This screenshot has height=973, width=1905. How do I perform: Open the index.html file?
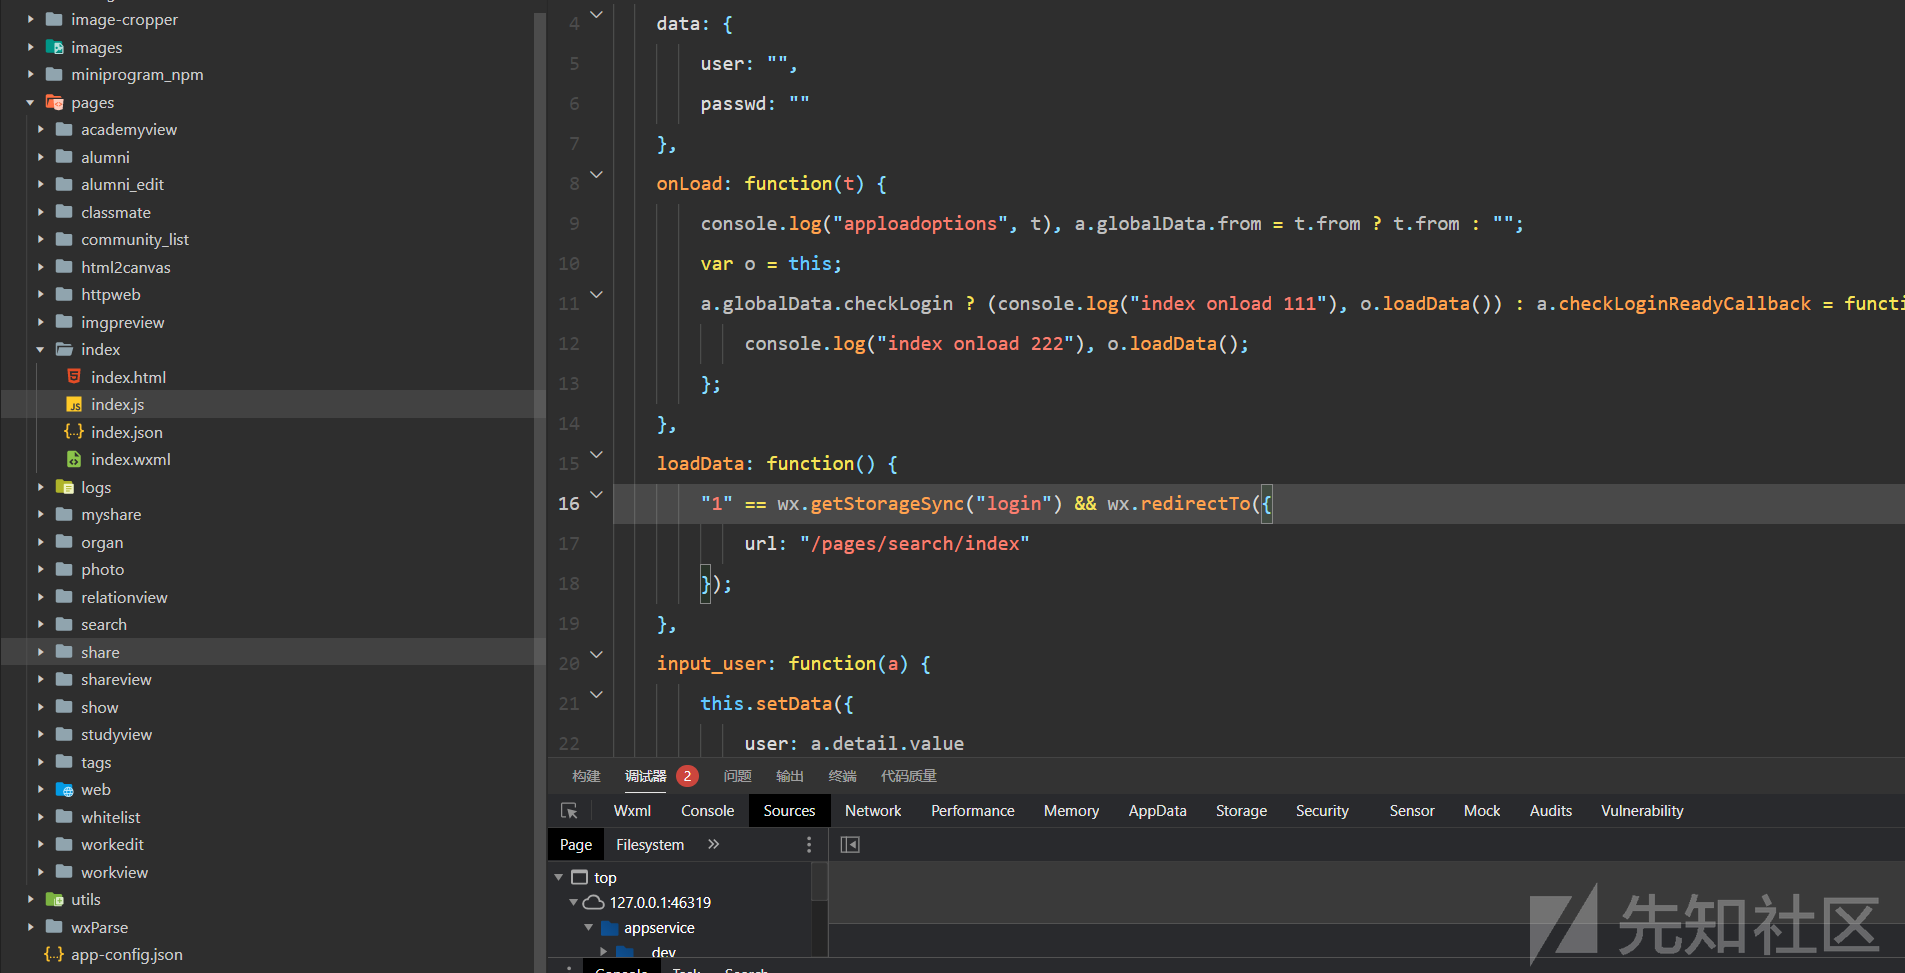point(128,377)
